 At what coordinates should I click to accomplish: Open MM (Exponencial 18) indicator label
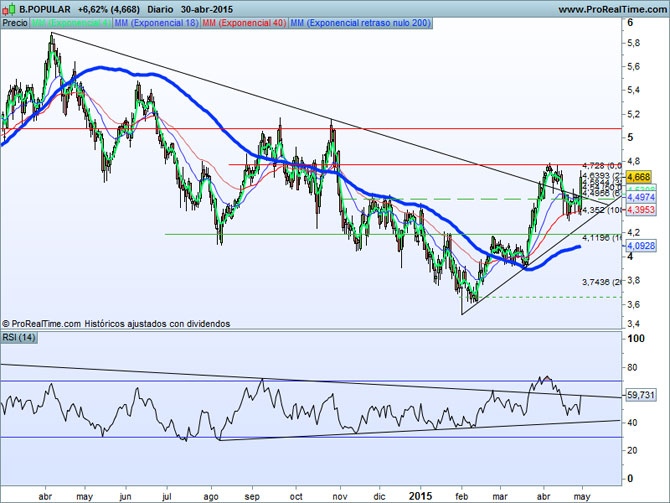(x=156, y=23)
